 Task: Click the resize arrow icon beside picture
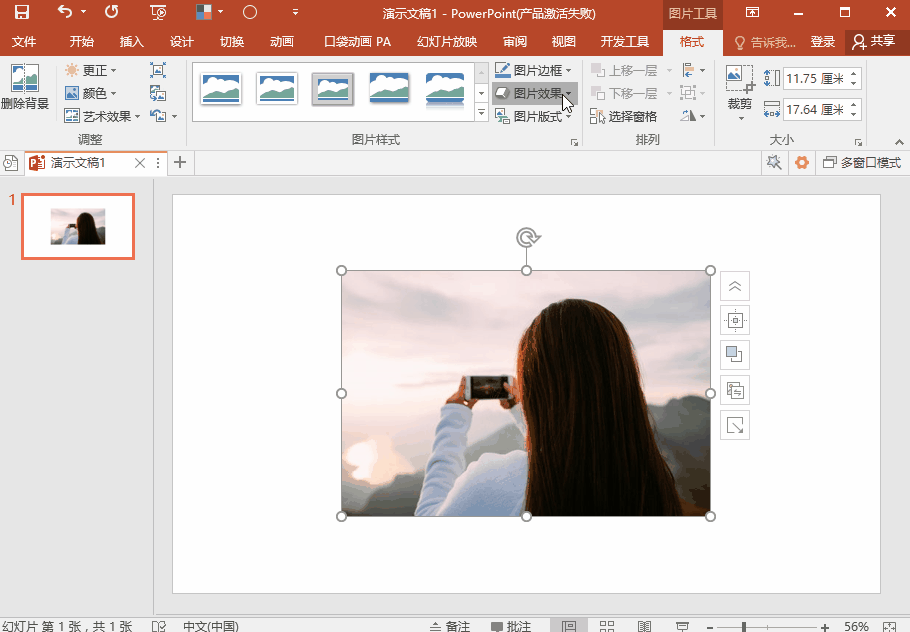tap(735, 425)
